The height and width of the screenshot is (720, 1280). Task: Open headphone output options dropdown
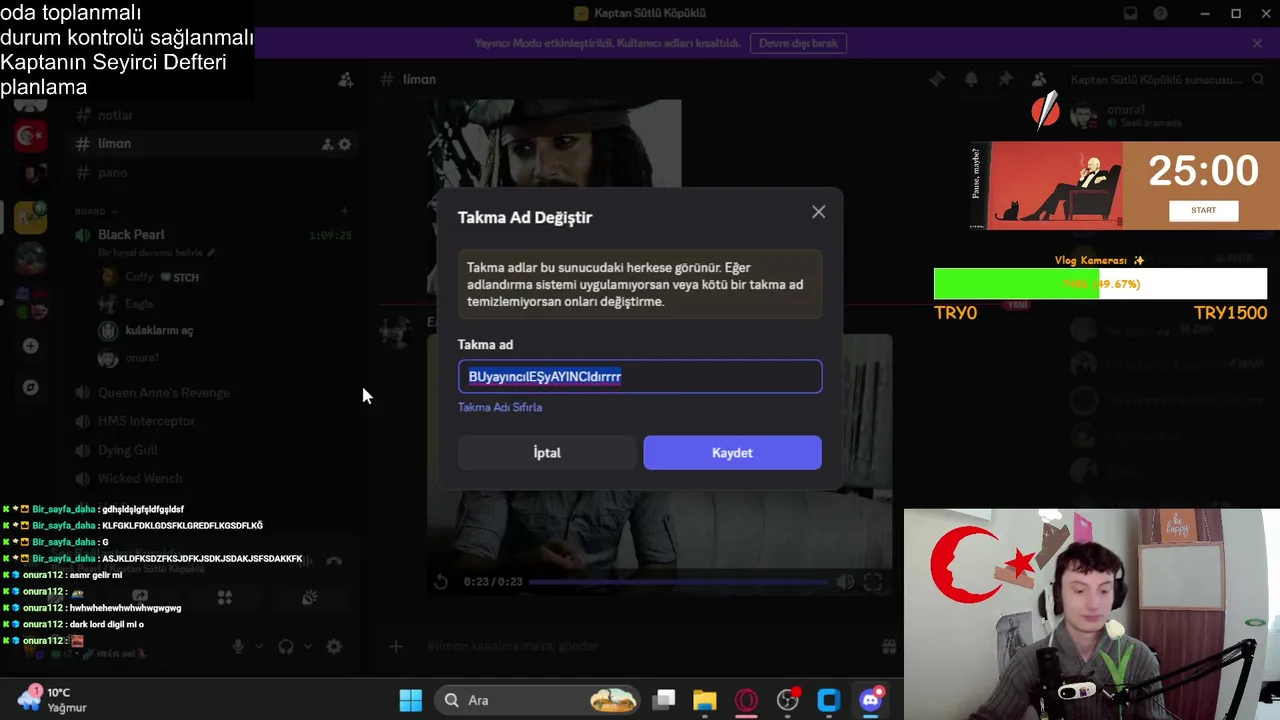[306, 647]
